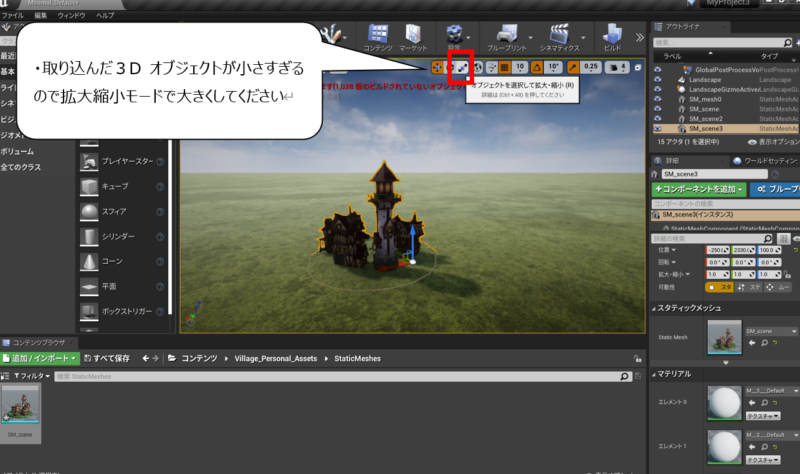Open the 表示オプション view options
This screenshot has height=474, width=800.
click(x=773, y=142)
